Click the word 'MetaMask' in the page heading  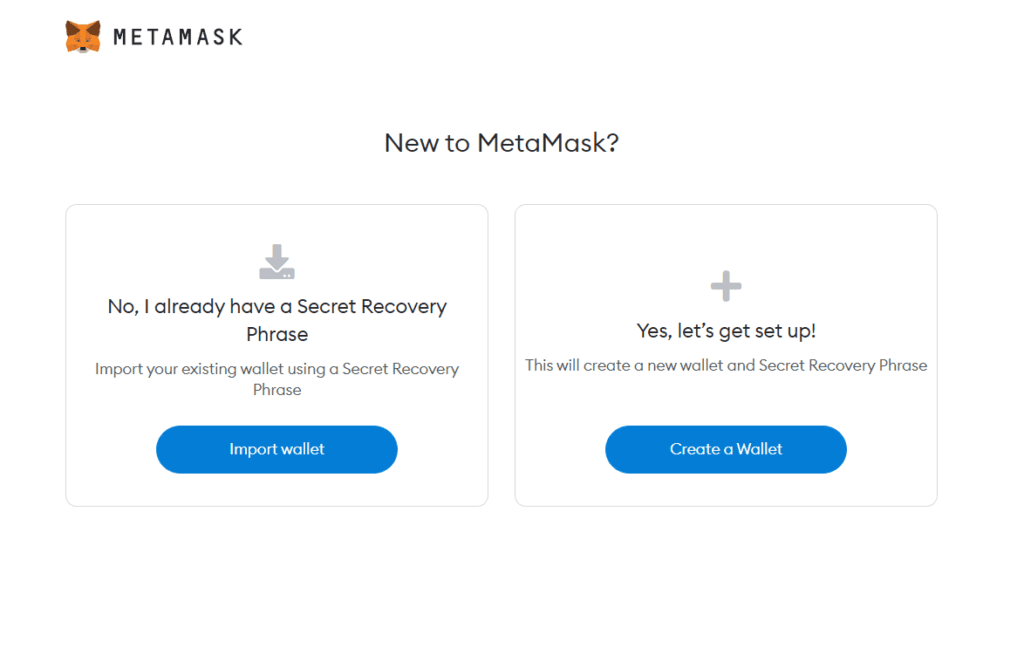[542, 143]
